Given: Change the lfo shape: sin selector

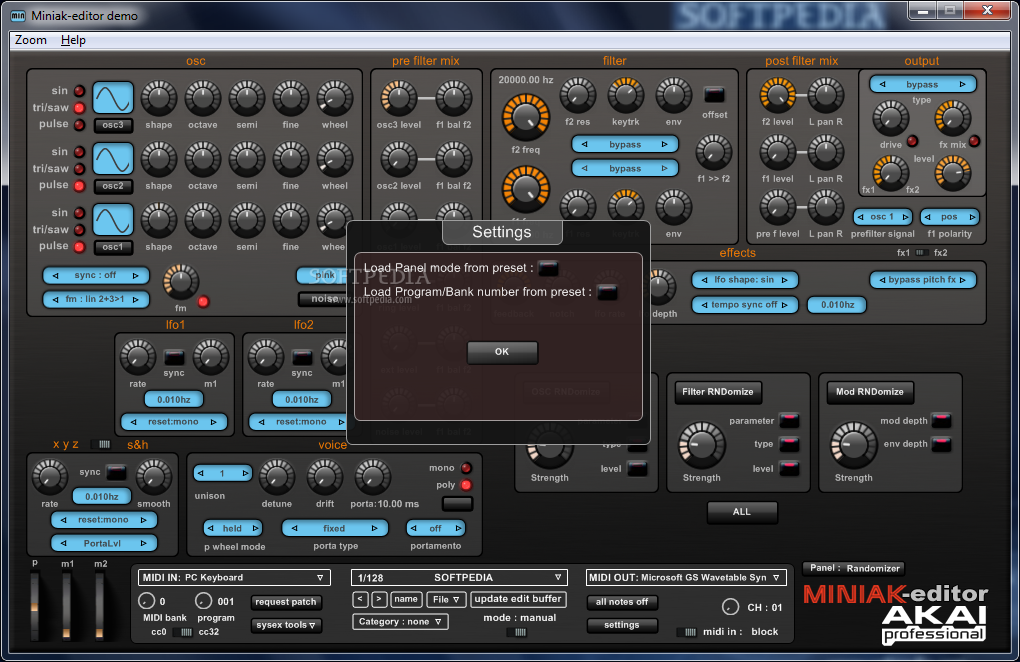Looking at the screenshot, I should pyautogui.click(x=745, y=280).
